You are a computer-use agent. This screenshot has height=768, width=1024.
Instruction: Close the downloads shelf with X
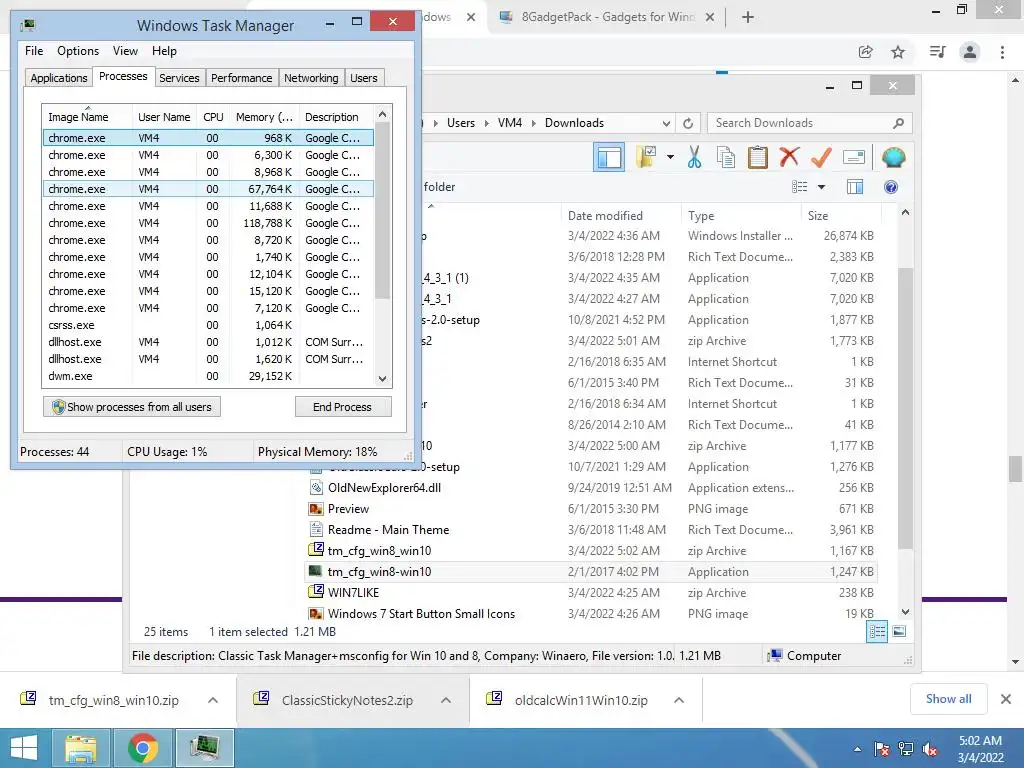click(x=1006, y=699)
